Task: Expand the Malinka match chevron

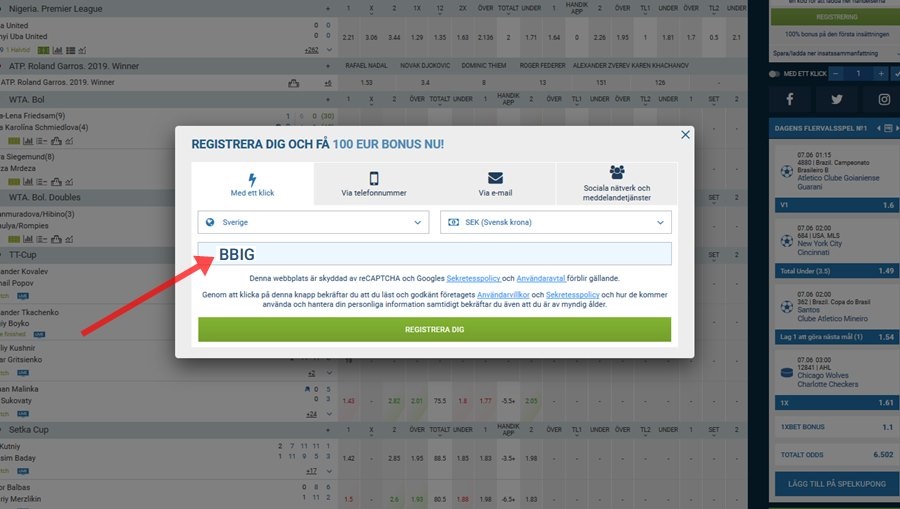Action: 329,414
